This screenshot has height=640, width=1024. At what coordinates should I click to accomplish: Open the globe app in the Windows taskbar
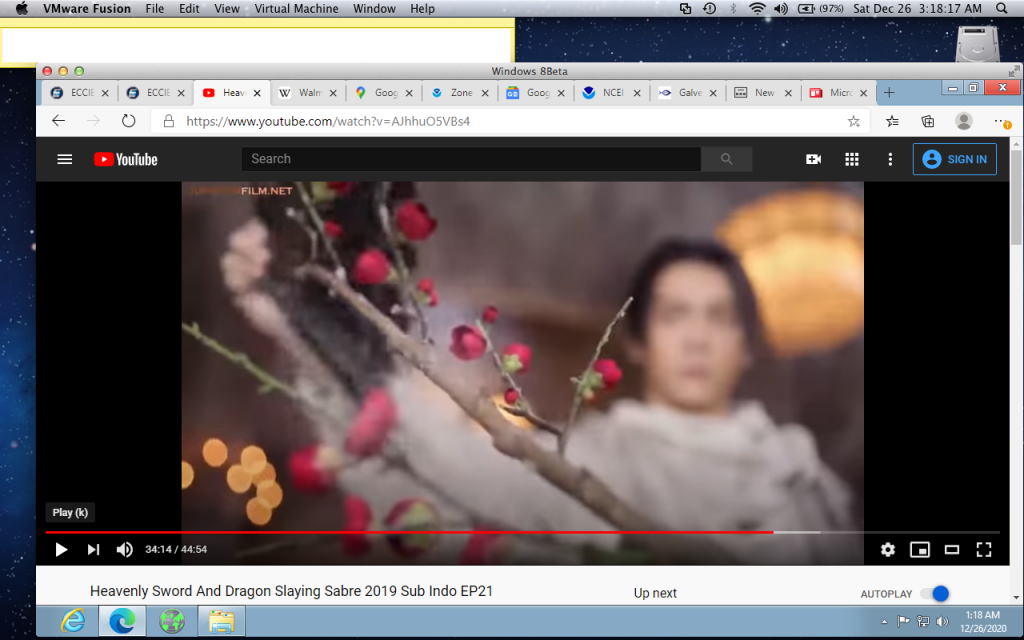172,620
